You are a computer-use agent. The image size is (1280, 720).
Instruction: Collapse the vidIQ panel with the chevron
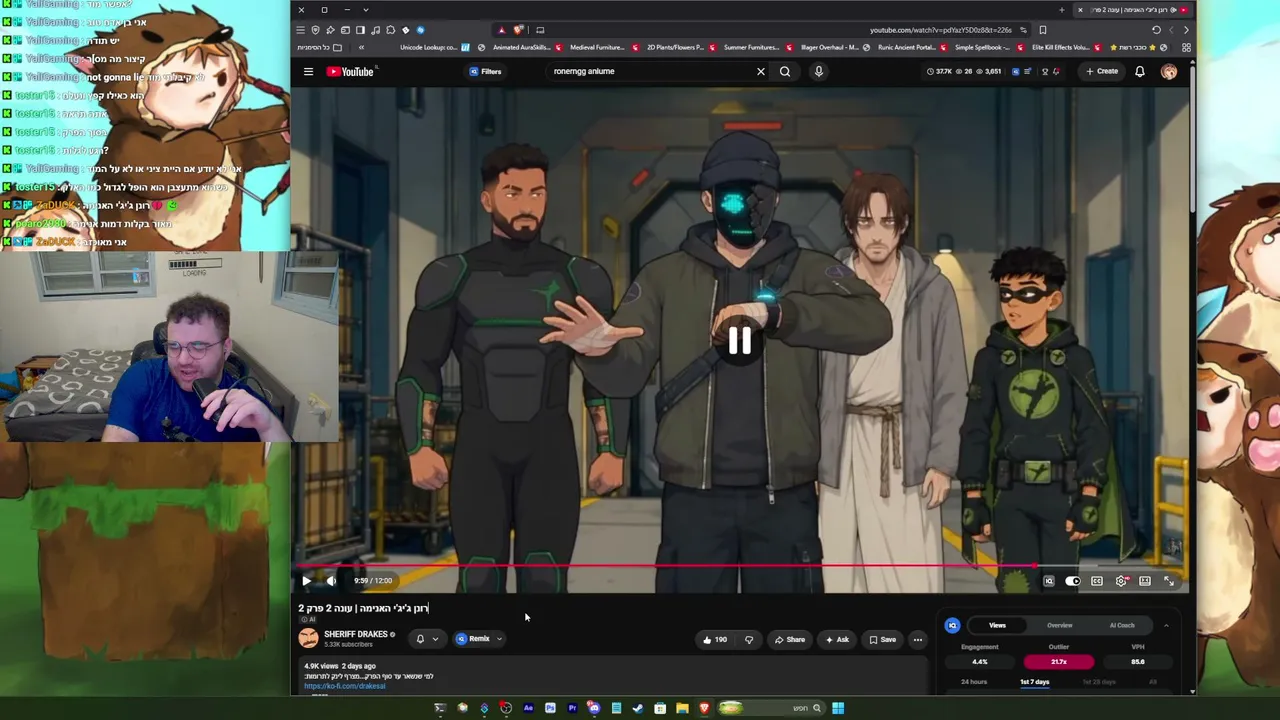[x=1166, y=626]
